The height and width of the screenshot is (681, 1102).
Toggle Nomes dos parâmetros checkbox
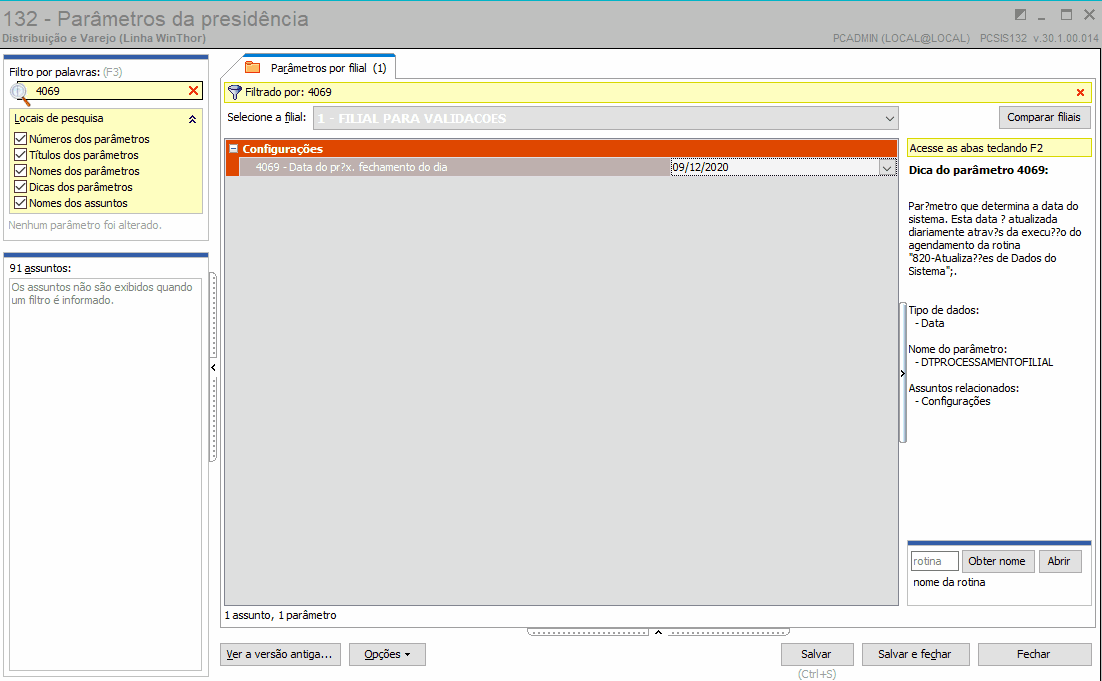20,171
